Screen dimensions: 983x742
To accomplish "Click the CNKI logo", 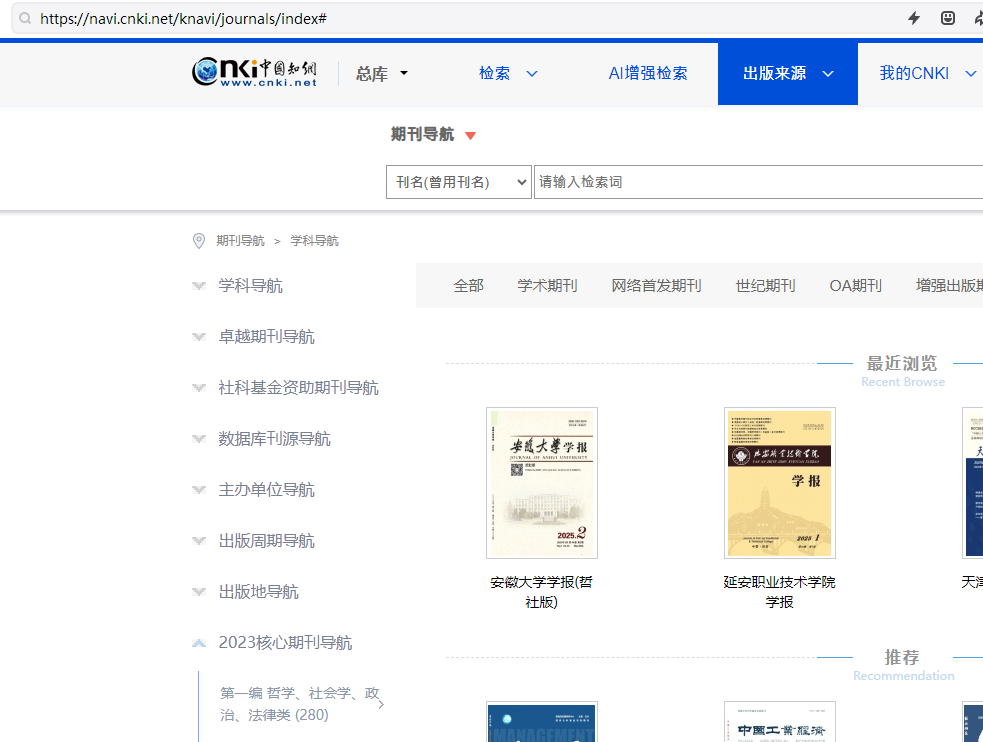I will tap(255, 72).
